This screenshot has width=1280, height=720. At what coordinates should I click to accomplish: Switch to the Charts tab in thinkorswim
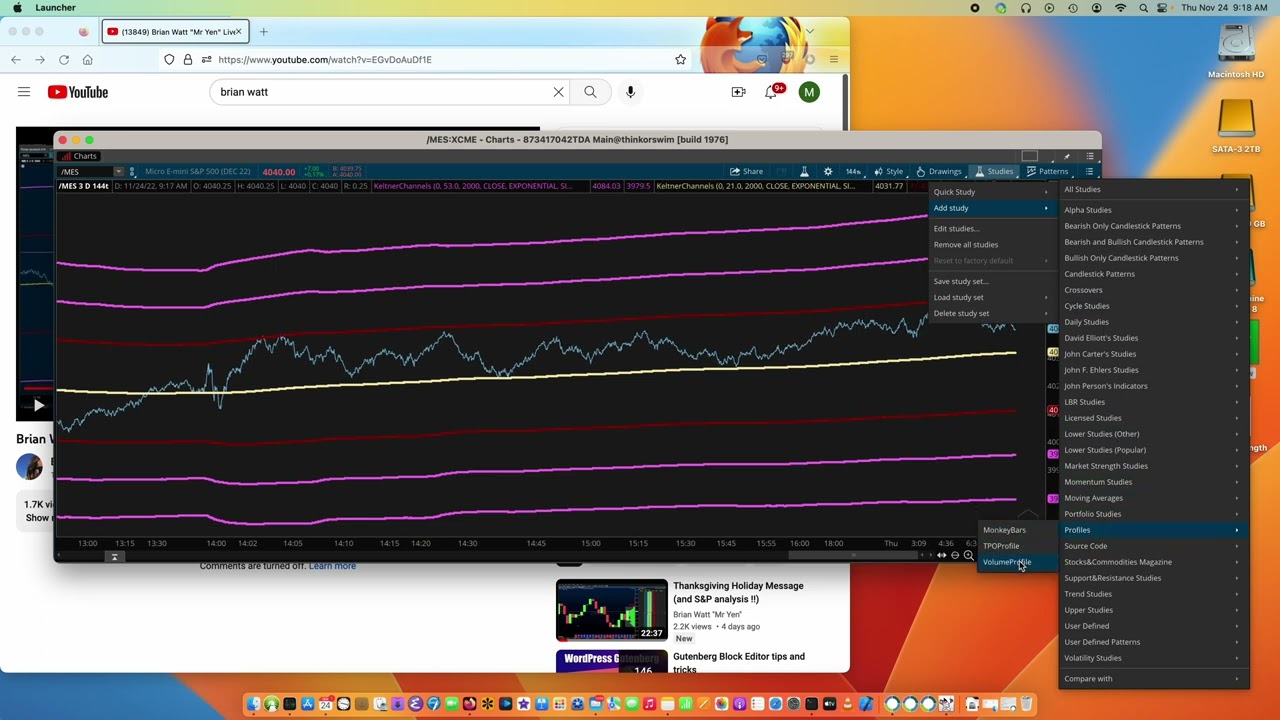tap(79, 156)
